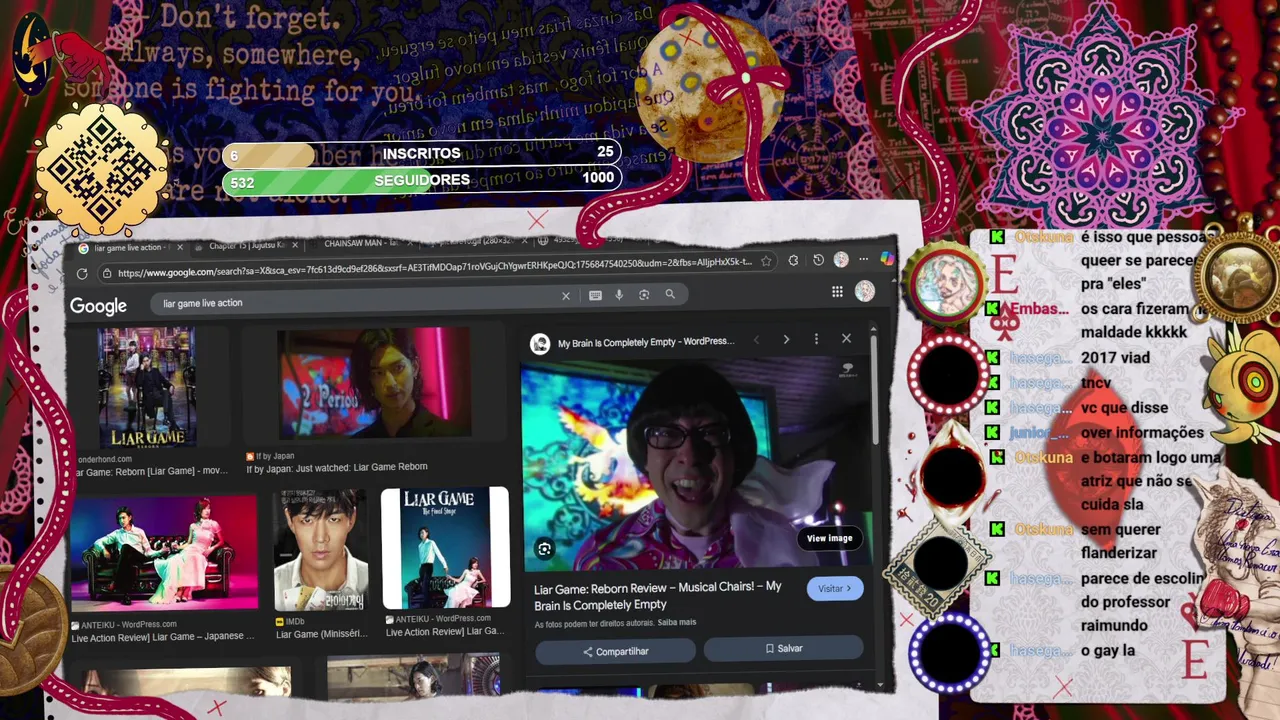Viewport: 1280px width, 720px height.
Task: Click chat message 'tncv'
Action: (x=1096, y=382)
